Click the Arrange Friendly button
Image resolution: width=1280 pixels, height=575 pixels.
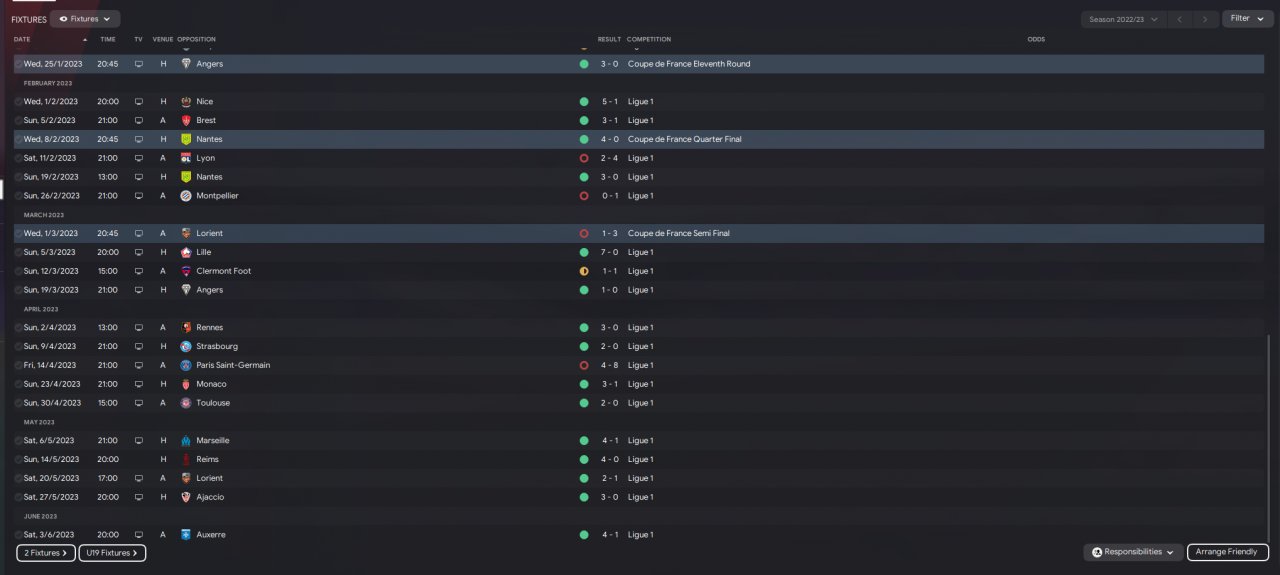[1227, 552]
